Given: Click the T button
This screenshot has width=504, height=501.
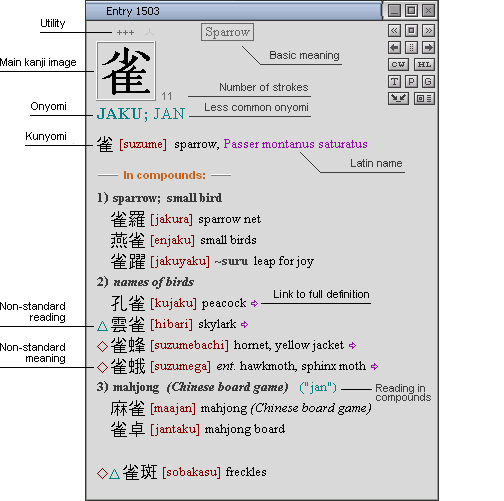Looking at the screenshot, I should pyautogui.click(x=394, y=81).
